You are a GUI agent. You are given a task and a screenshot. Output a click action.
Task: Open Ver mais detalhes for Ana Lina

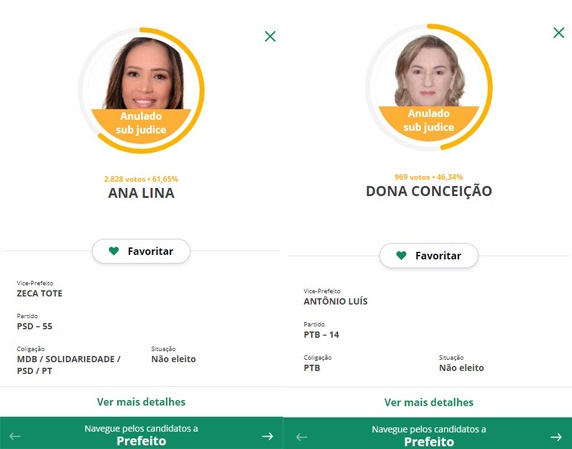(x=141, y=402)
